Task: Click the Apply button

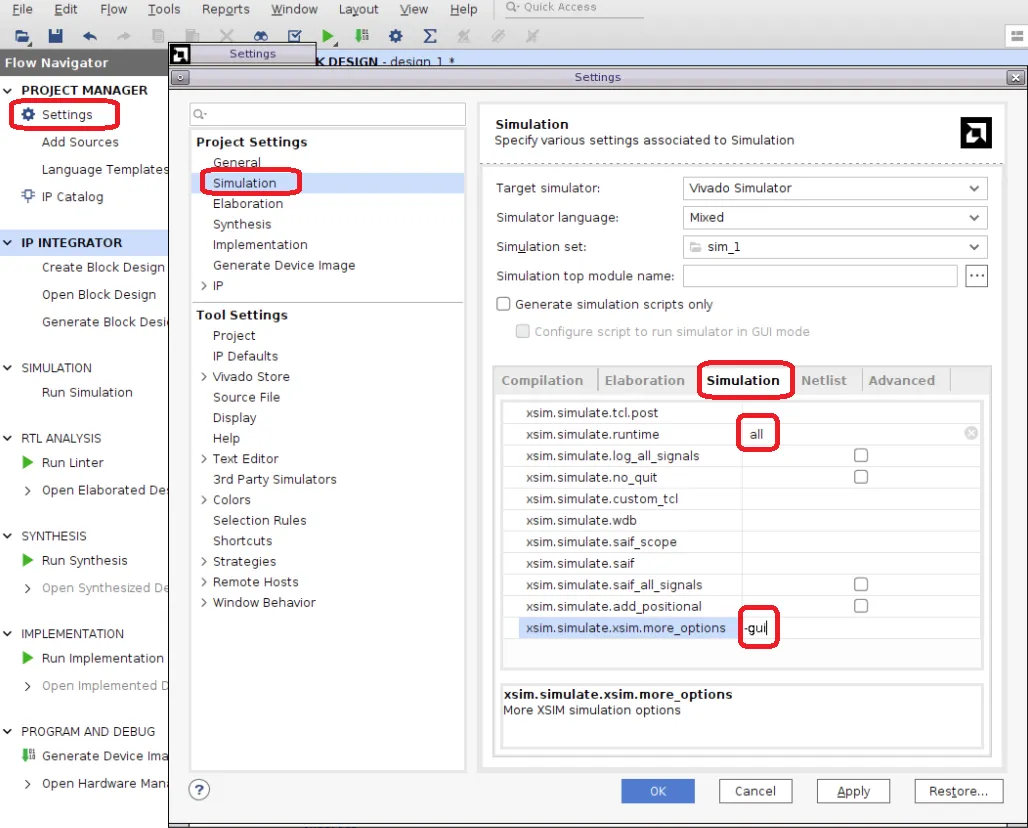Action: (853, 791)
